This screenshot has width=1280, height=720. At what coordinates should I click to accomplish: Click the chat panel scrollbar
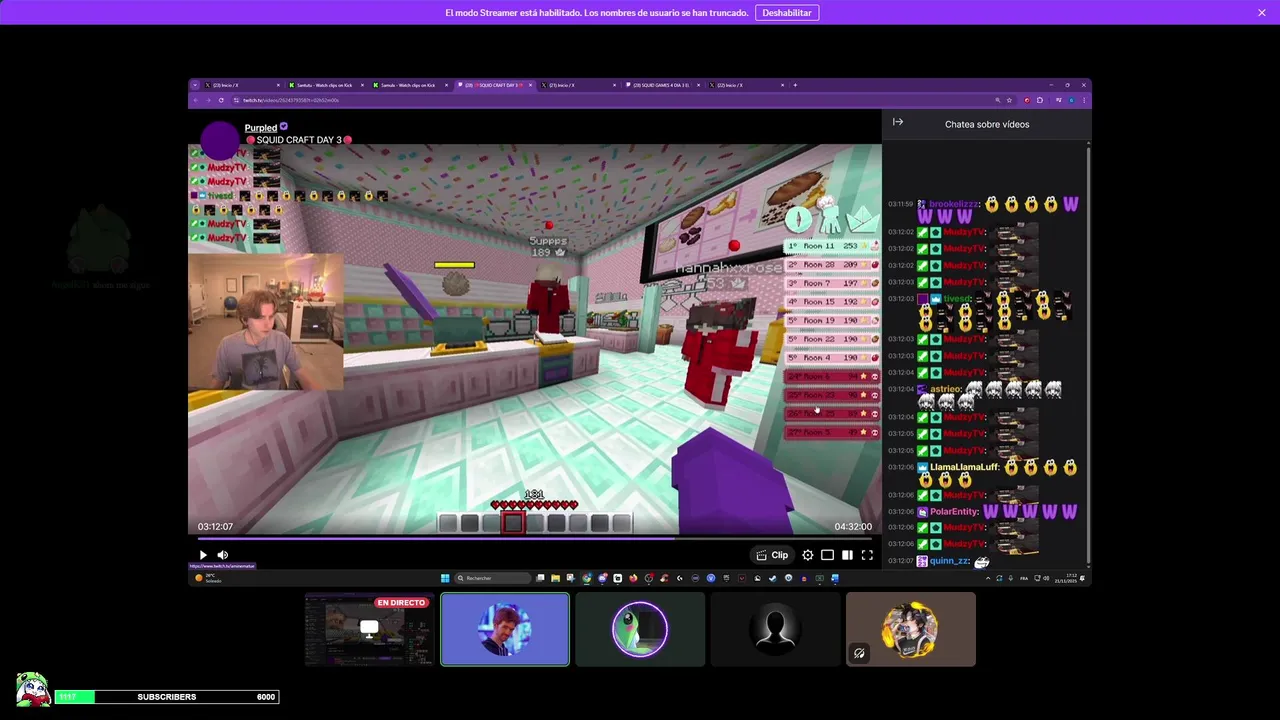[x=1088, y=355]
